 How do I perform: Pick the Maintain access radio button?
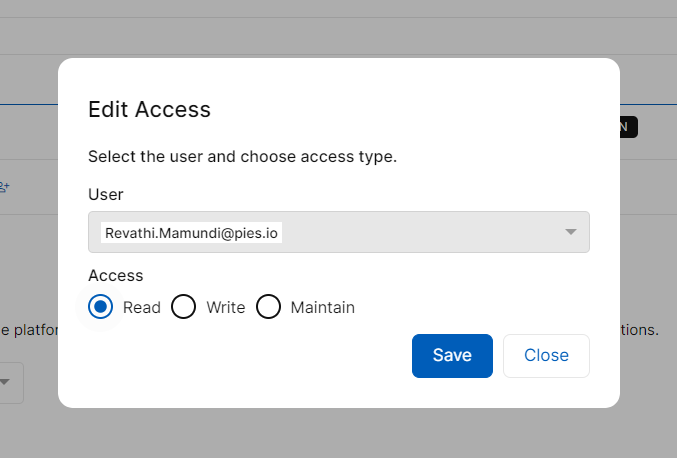coord(268,306)
